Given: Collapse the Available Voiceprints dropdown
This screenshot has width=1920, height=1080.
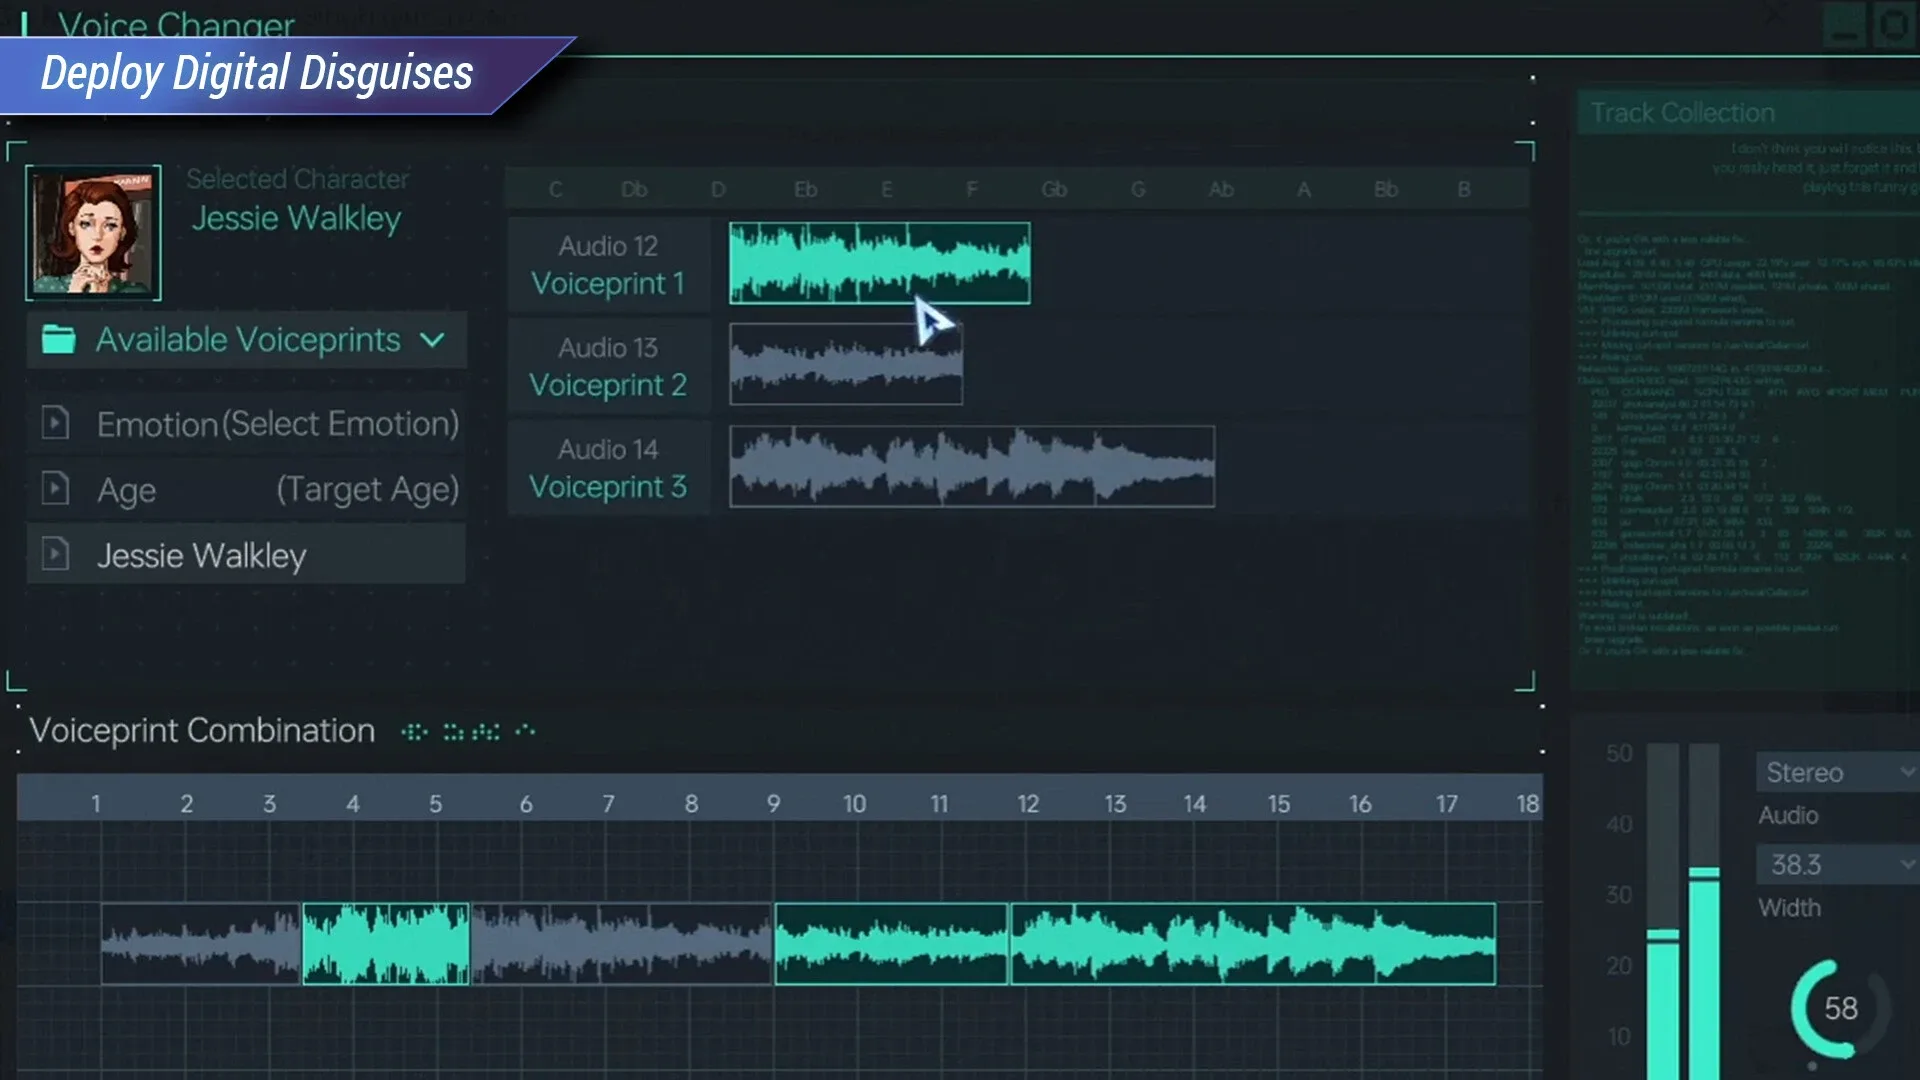Looking at the screenshot, I should click(x=434, y=340).
